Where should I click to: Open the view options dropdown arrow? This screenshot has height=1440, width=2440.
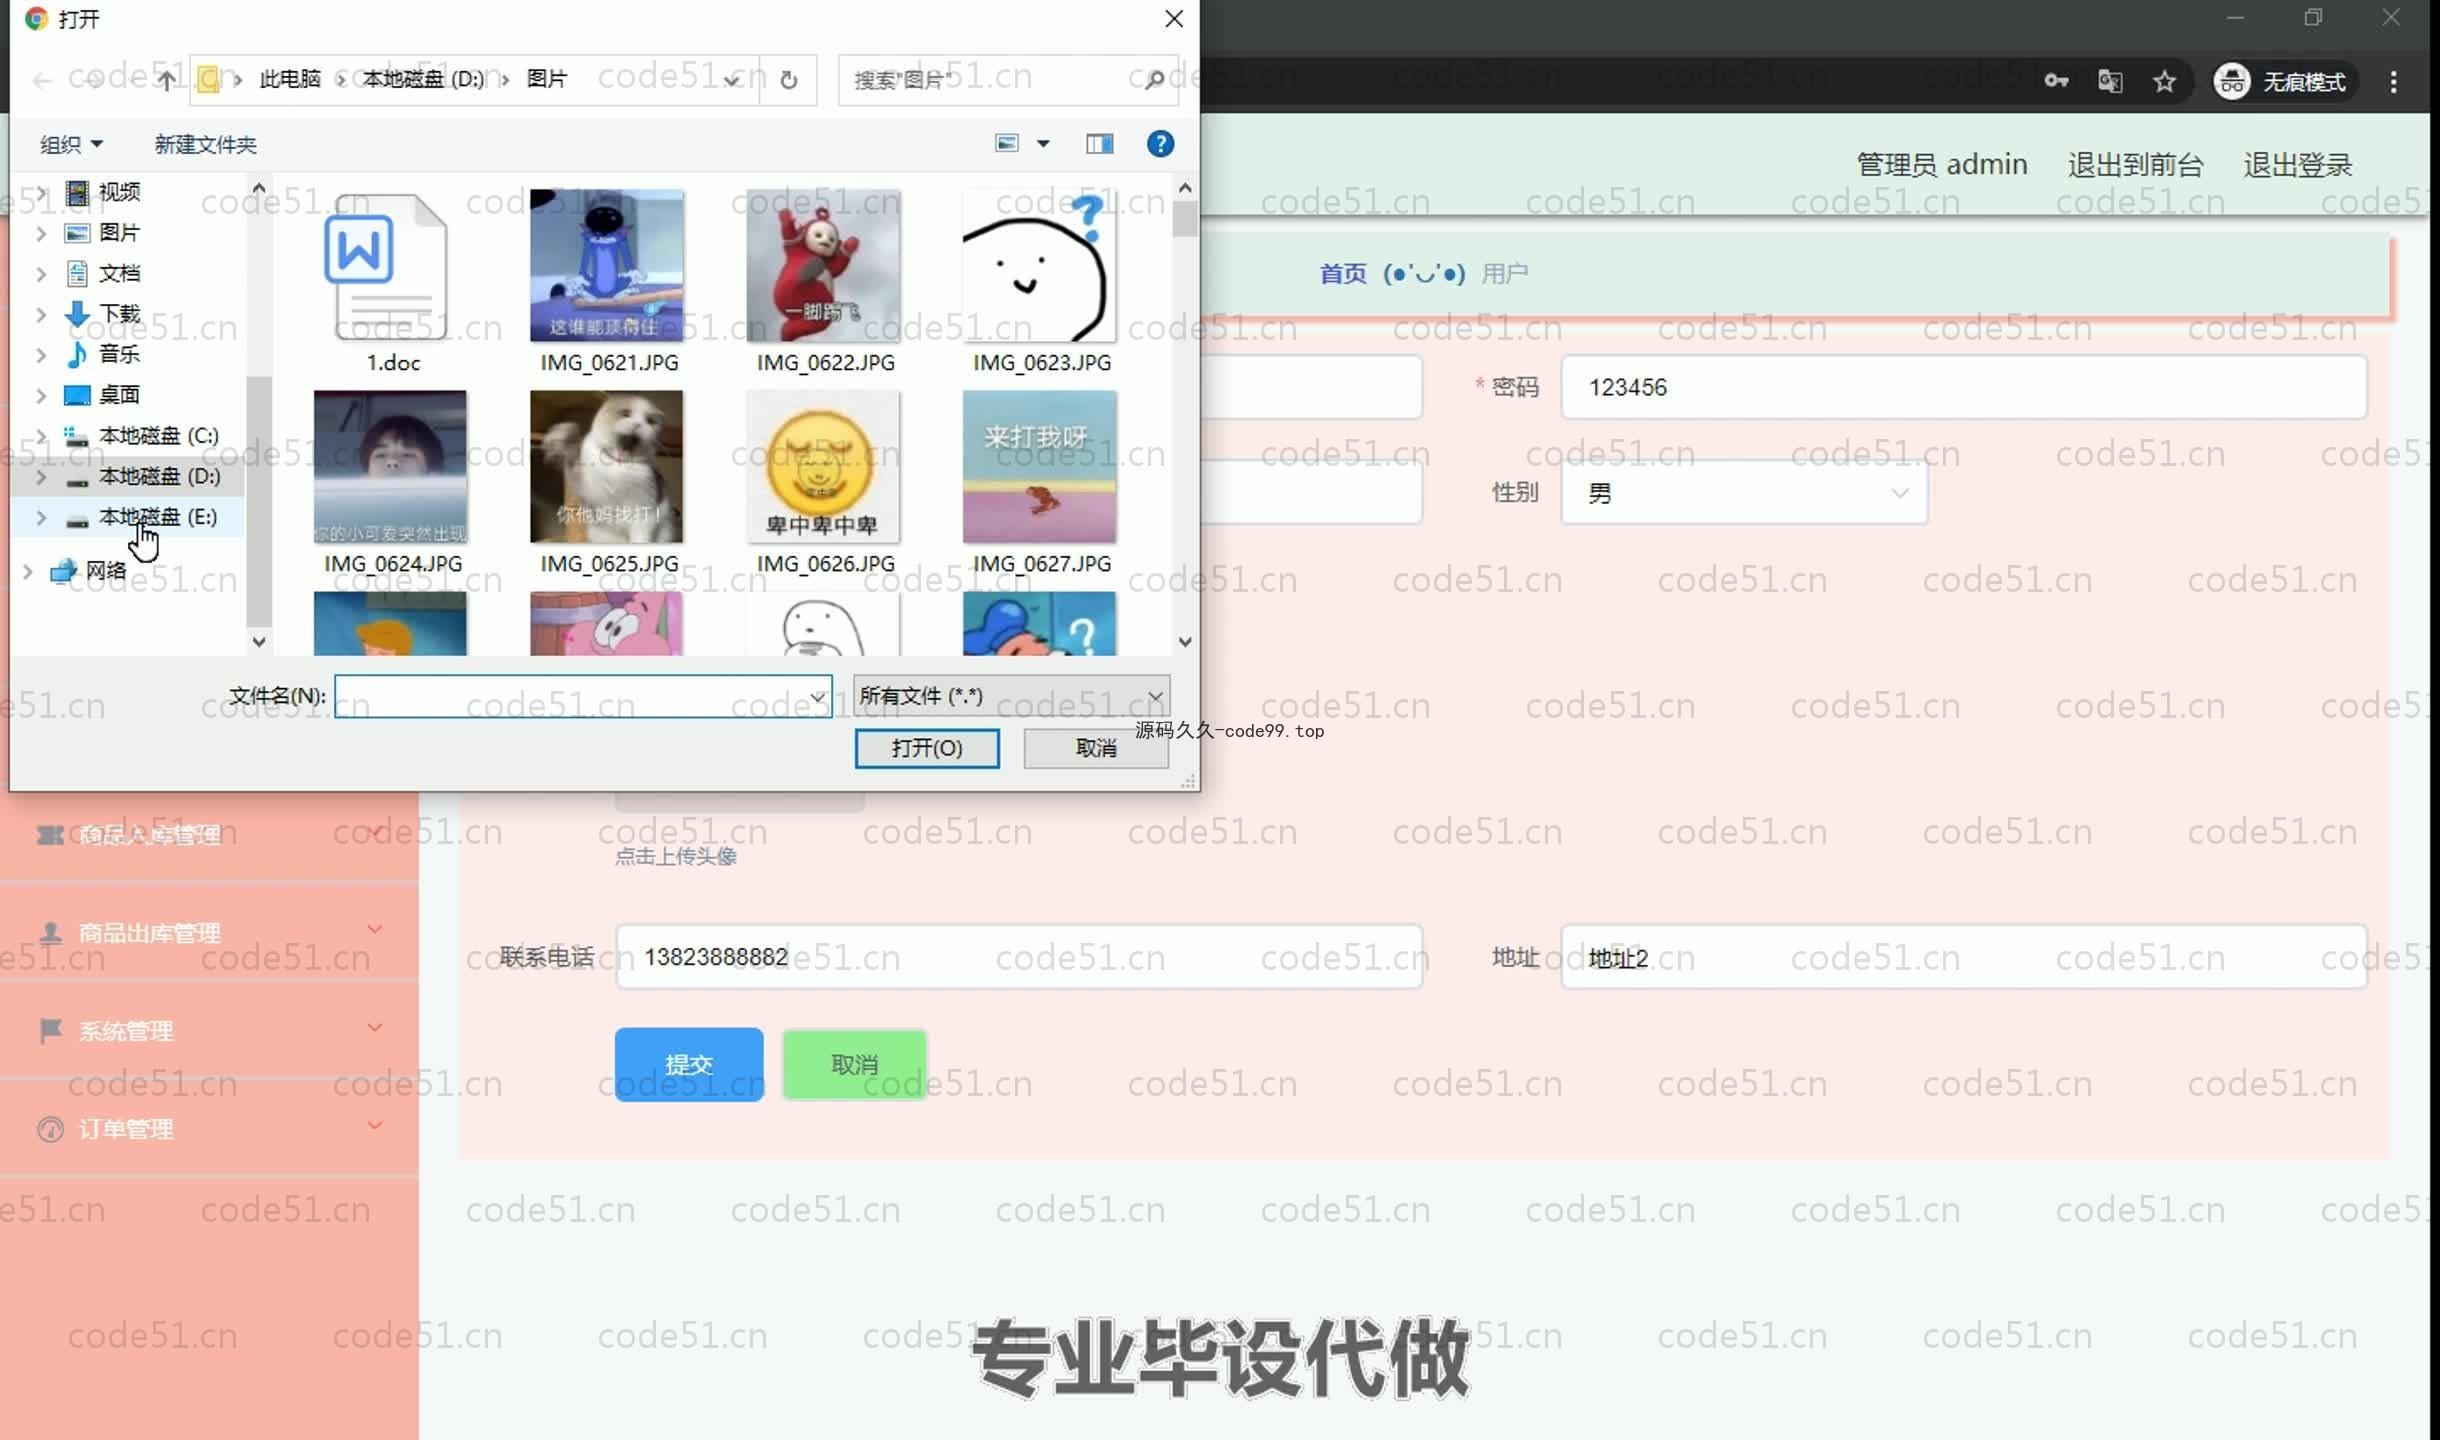pos(1043,144)
